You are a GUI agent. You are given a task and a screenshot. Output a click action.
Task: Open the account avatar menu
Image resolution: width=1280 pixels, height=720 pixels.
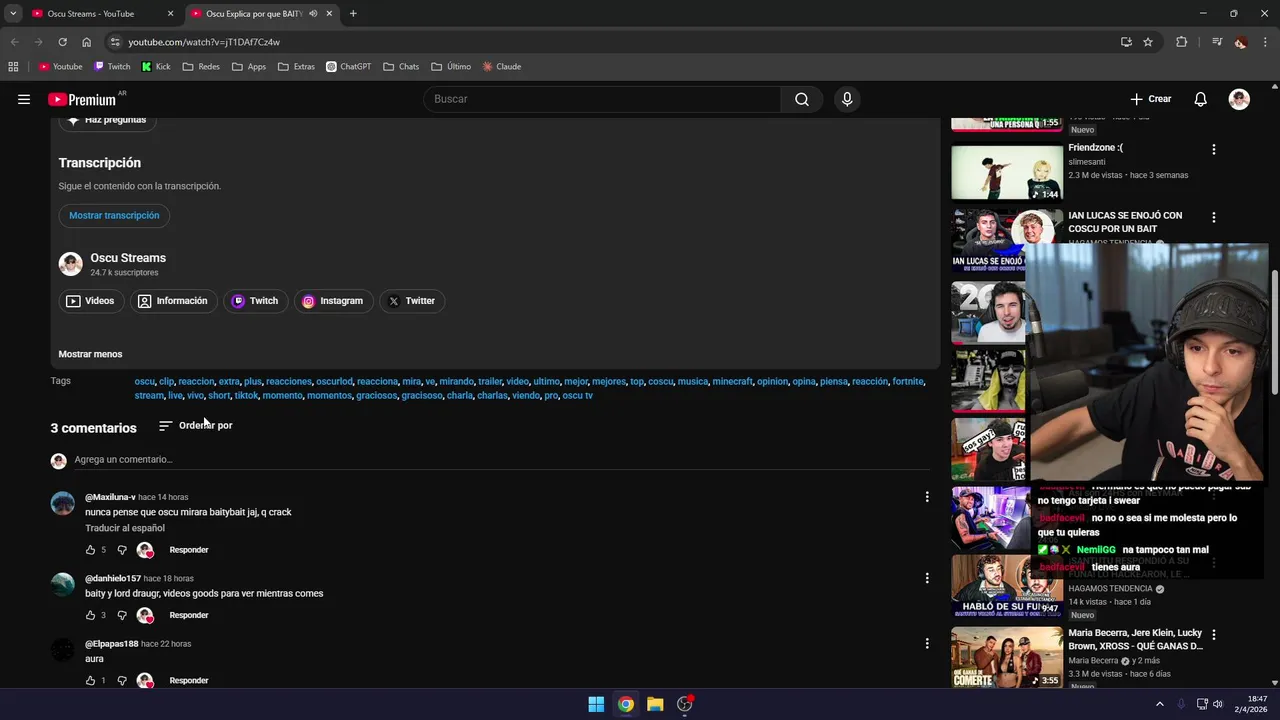tap(1239, 99)
